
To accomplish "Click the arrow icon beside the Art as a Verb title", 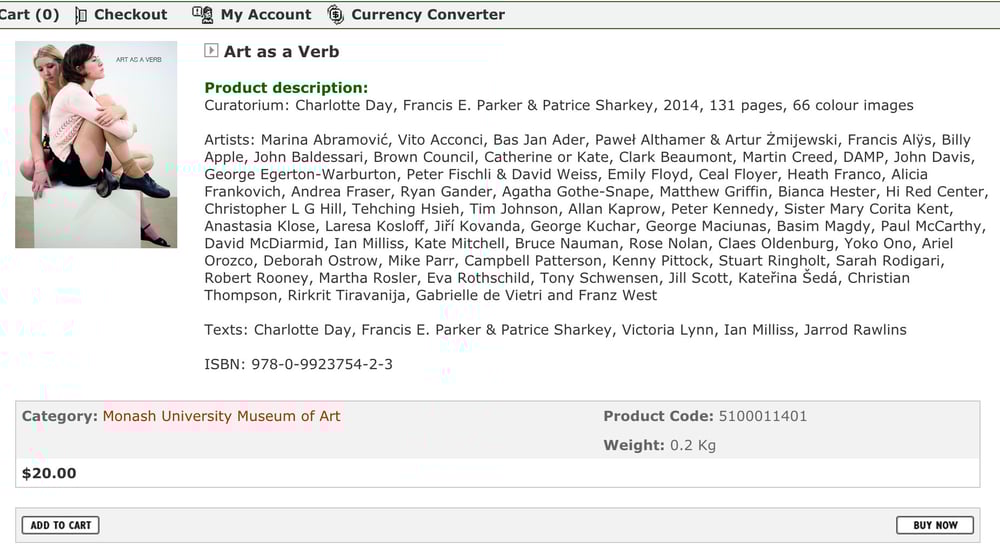I will coord(211,51).
